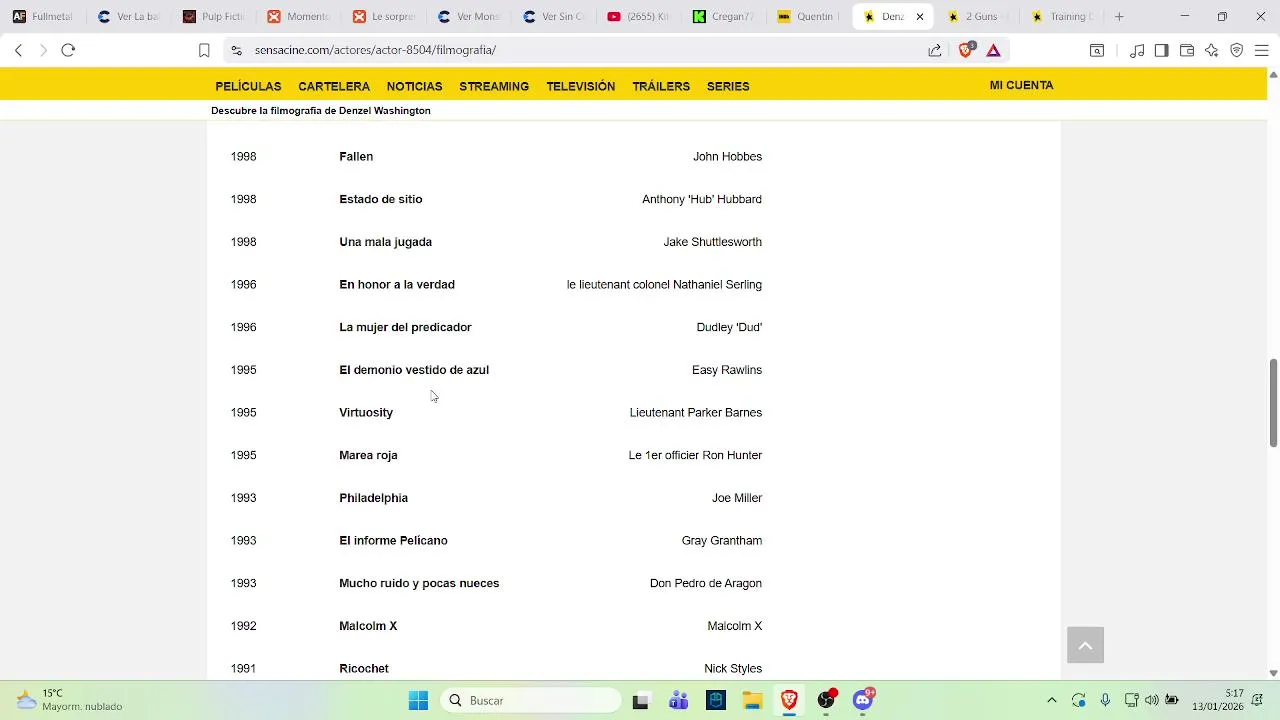Screen dimensions: 1280x720
Task: Open La mujer del predicador
Action: 405,328
